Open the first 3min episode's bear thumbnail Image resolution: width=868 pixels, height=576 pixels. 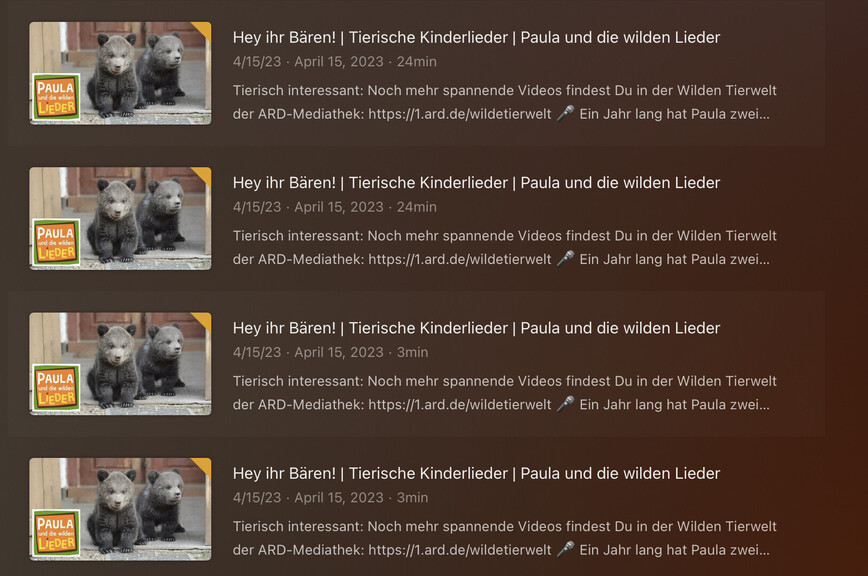point(120,364)
